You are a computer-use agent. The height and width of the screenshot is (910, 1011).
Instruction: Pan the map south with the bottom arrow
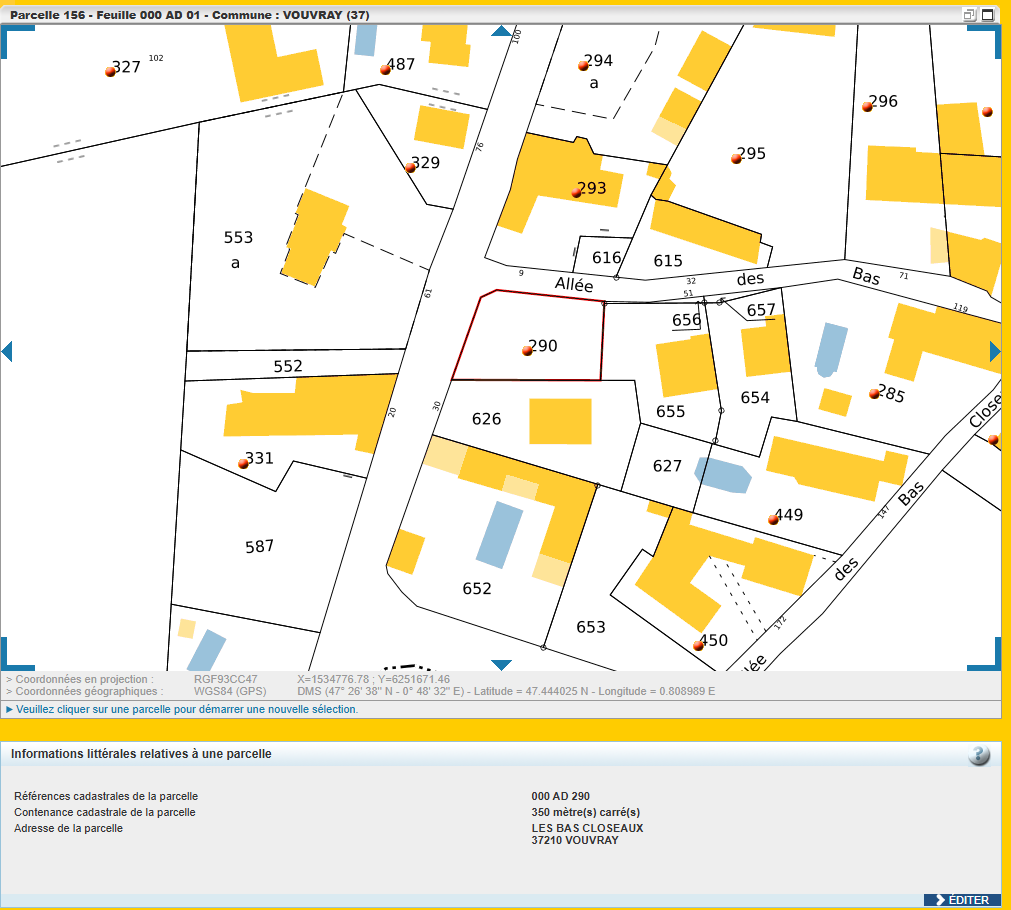tap(501, 665)
